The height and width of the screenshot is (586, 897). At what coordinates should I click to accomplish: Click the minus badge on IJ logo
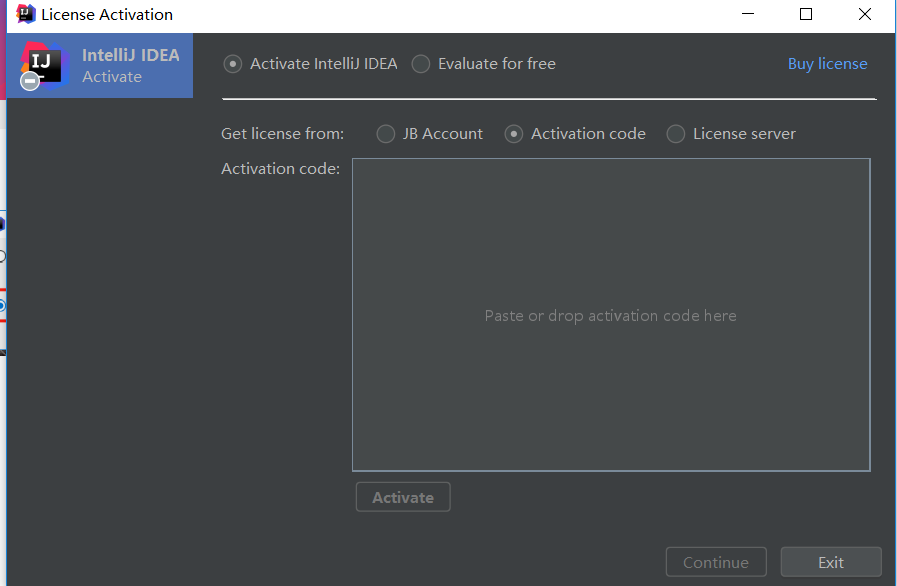coord(30,81)
